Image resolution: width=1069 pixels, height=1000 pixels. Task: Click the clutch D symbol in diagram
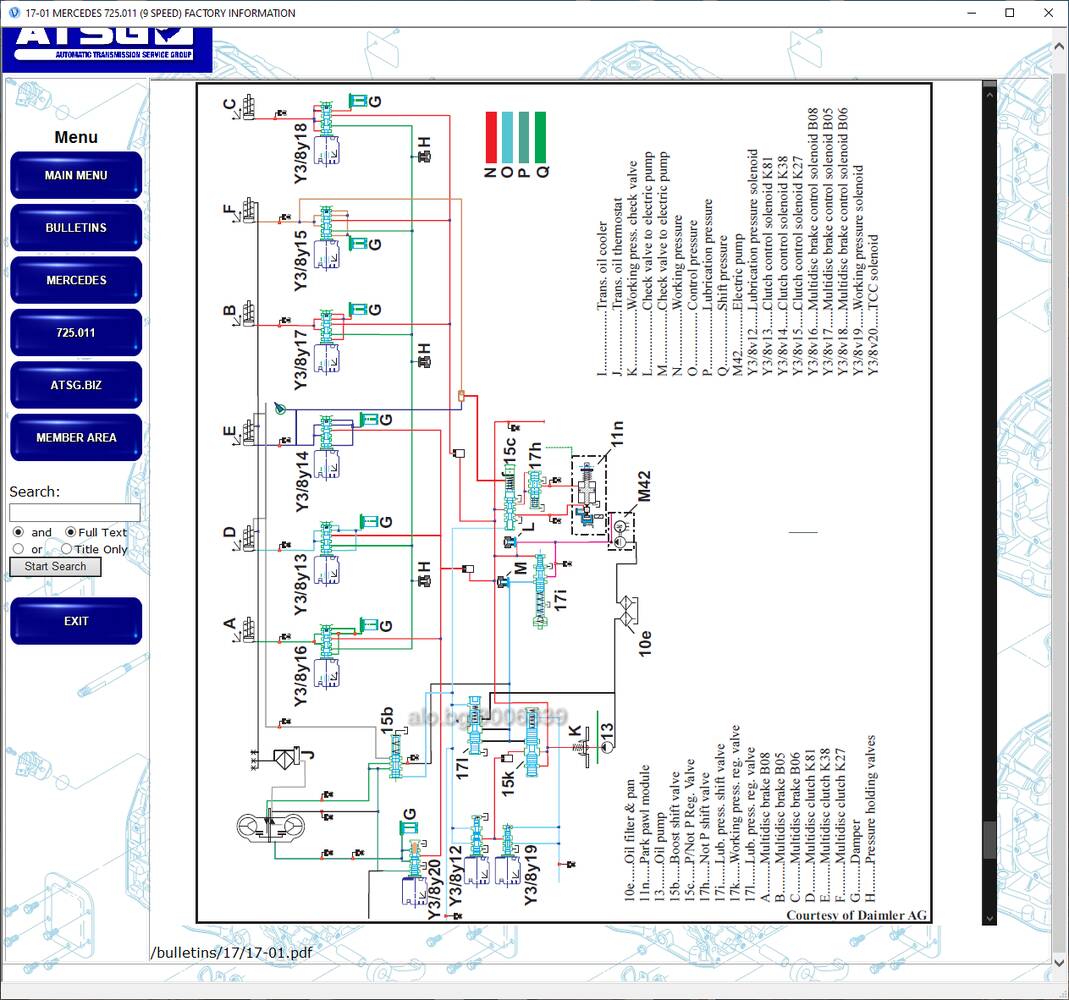click(250, 536)
